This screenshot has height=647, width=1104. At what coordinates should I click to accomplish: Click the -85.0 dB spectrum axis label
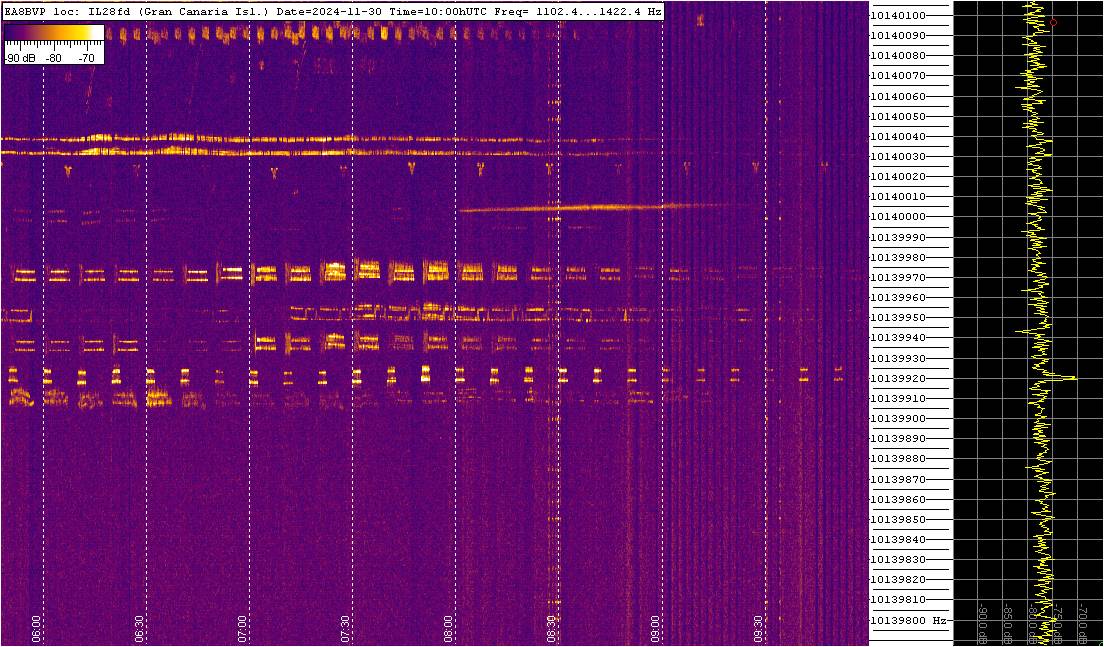click(x=1008, y=622)
